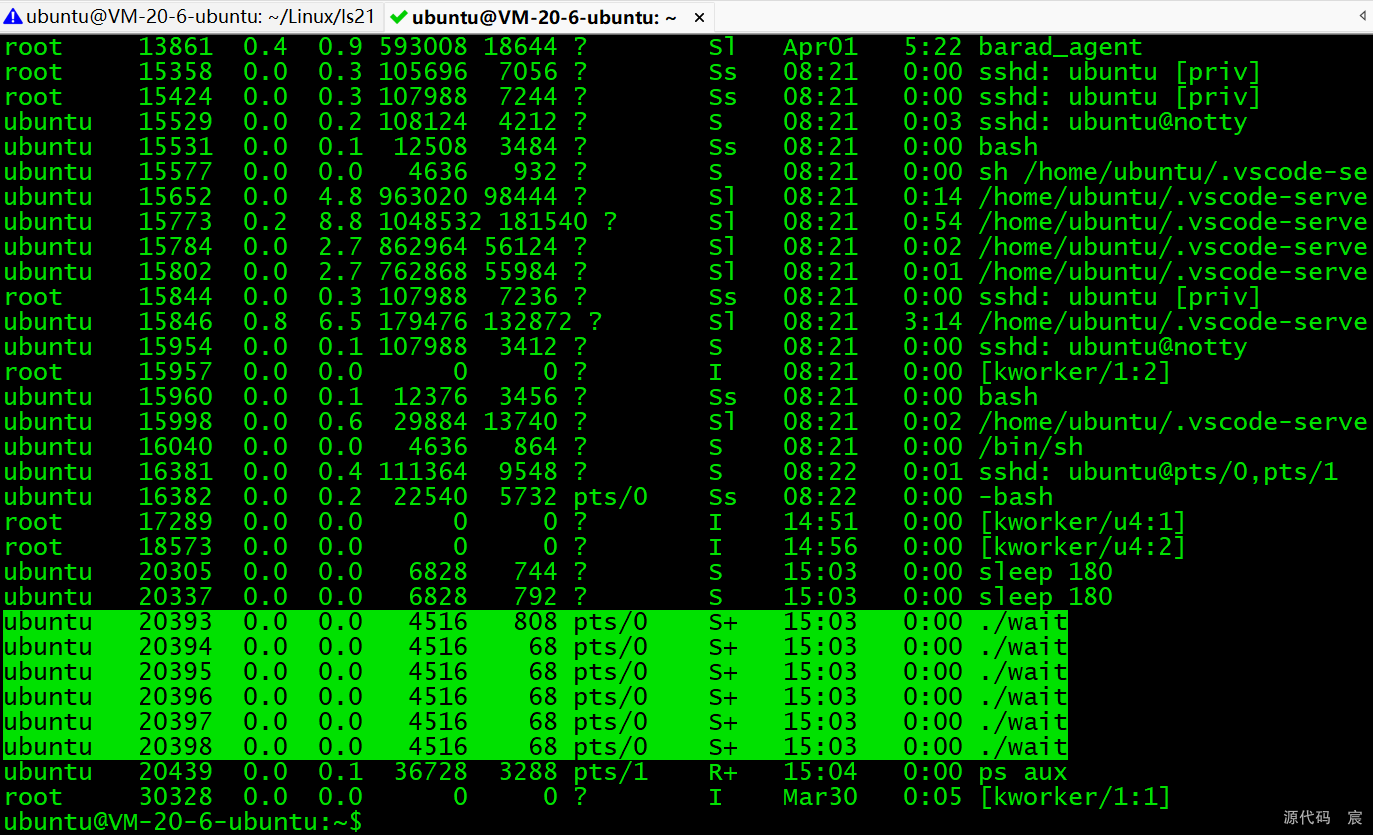Click the [kworker/1:1] process name
The image size is (1373, 835).
pyautogui.click(x=1075, y=797)
